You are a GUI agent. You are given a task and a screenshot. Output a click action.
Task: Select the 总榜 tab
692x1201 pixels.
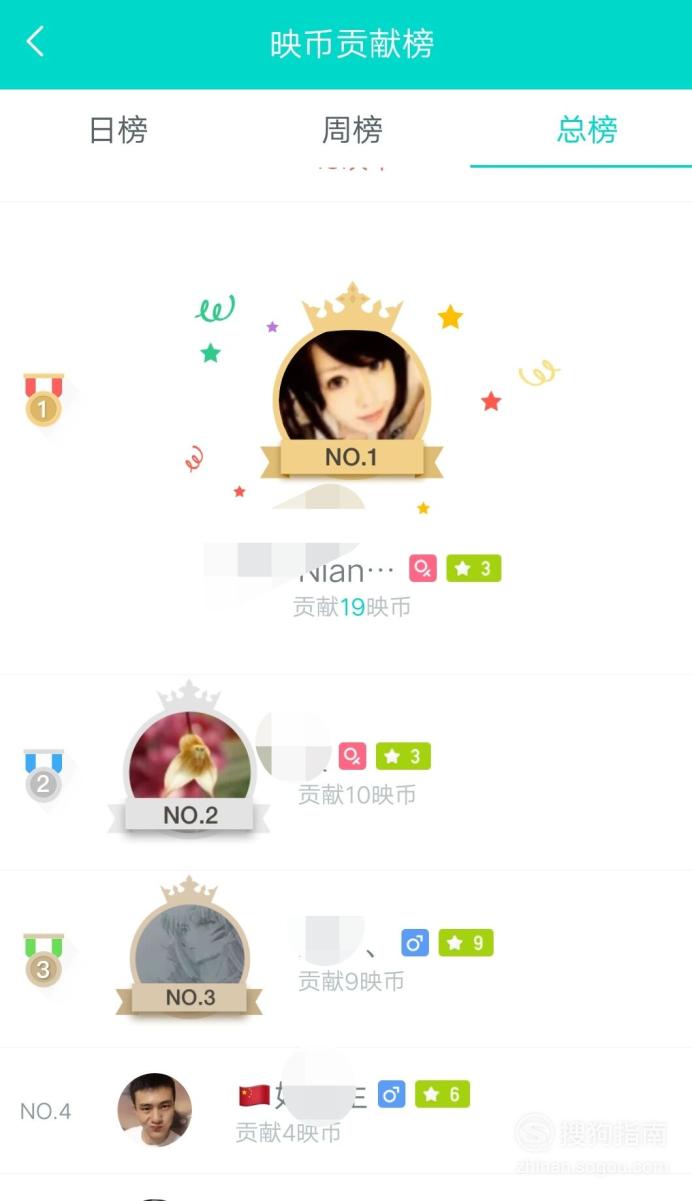(587, 130)
